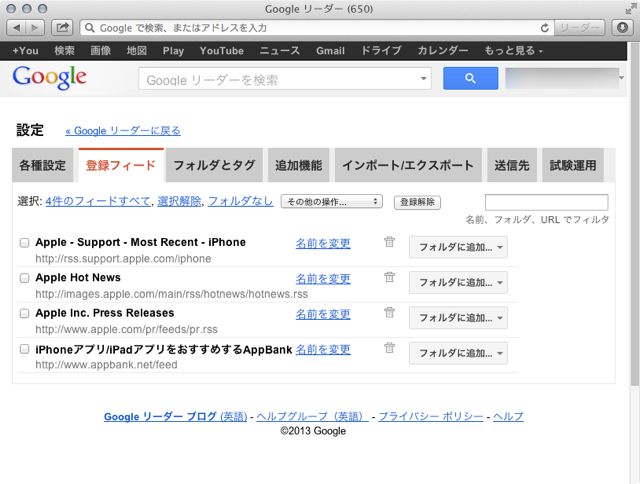Open カレンダー from Google bar

point(442,51)
